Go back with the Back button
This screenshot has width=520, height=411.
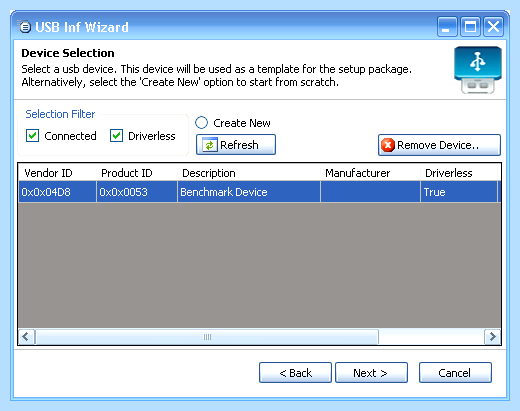(295, 373)
